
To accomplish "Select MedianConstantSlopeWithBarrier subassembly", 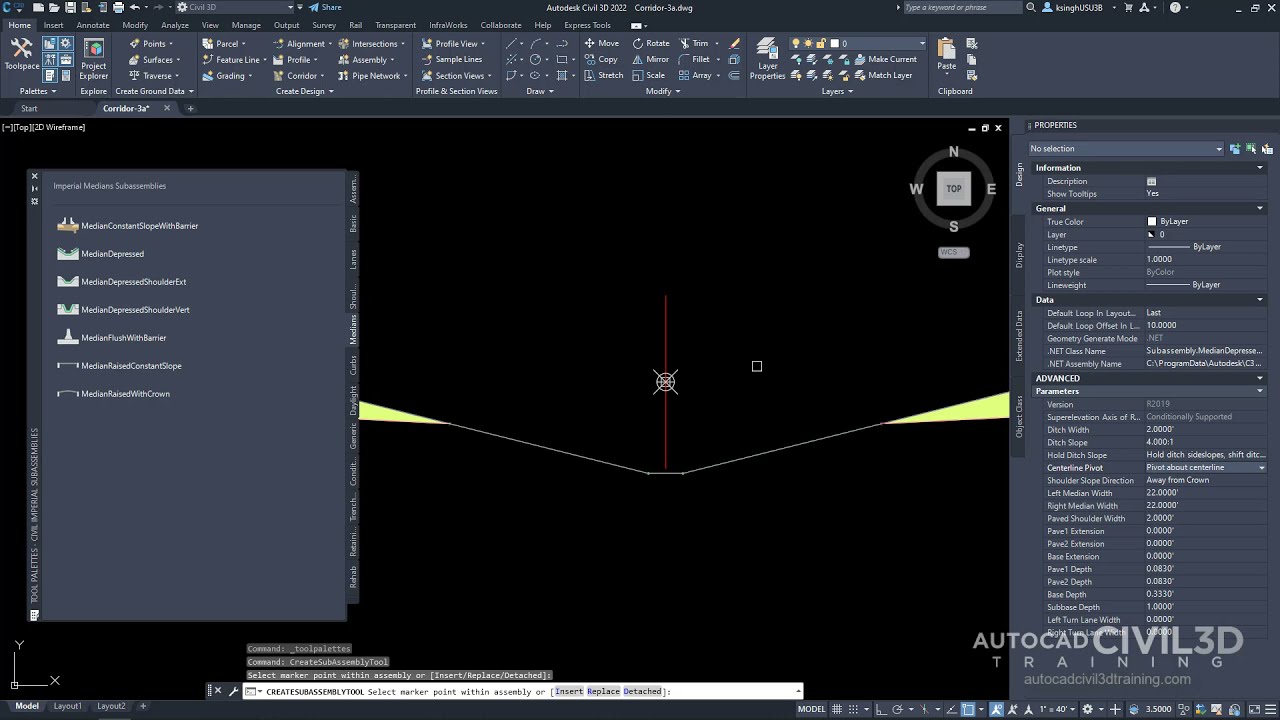I will [x=128, y=226].
